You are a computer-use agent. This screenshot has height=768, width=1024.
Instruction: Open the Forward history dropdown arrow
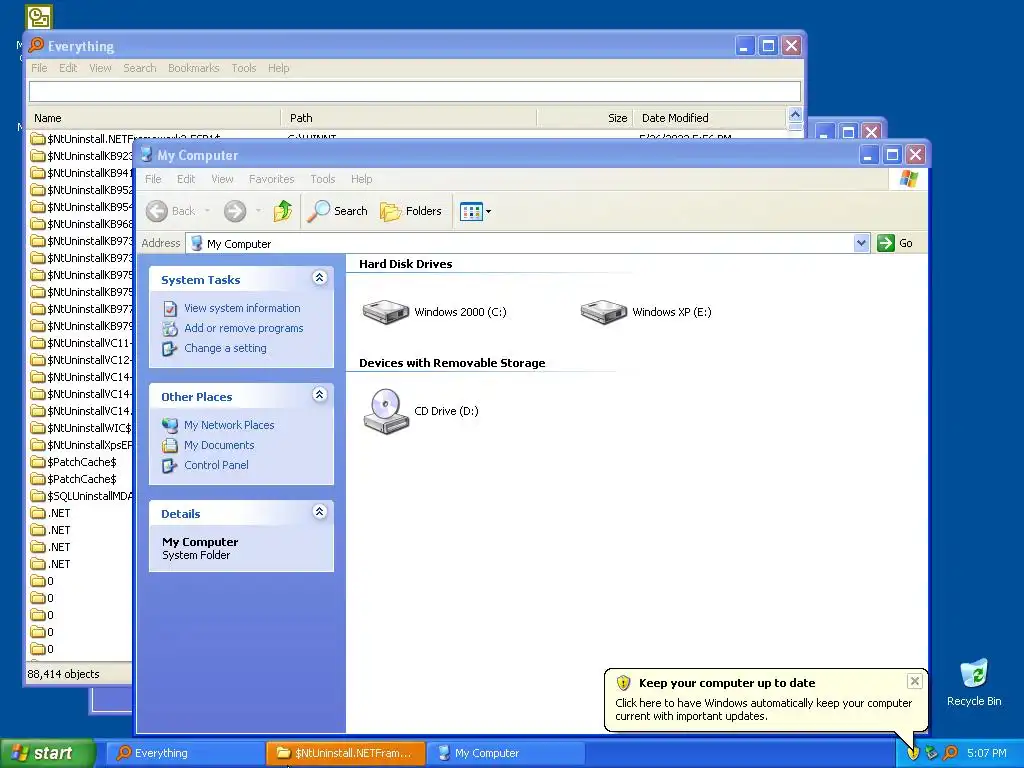click(x=258, y=211)
